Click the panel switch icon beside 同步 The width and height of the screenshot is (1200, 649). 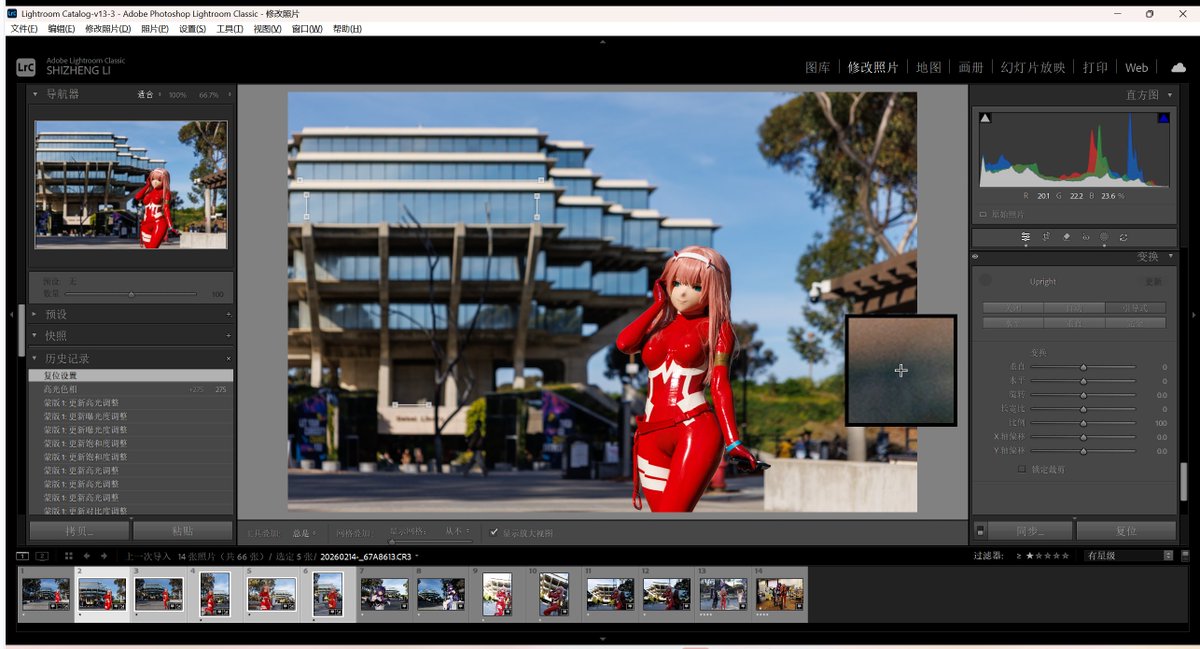pyautogui.click(x=980, y=531)
